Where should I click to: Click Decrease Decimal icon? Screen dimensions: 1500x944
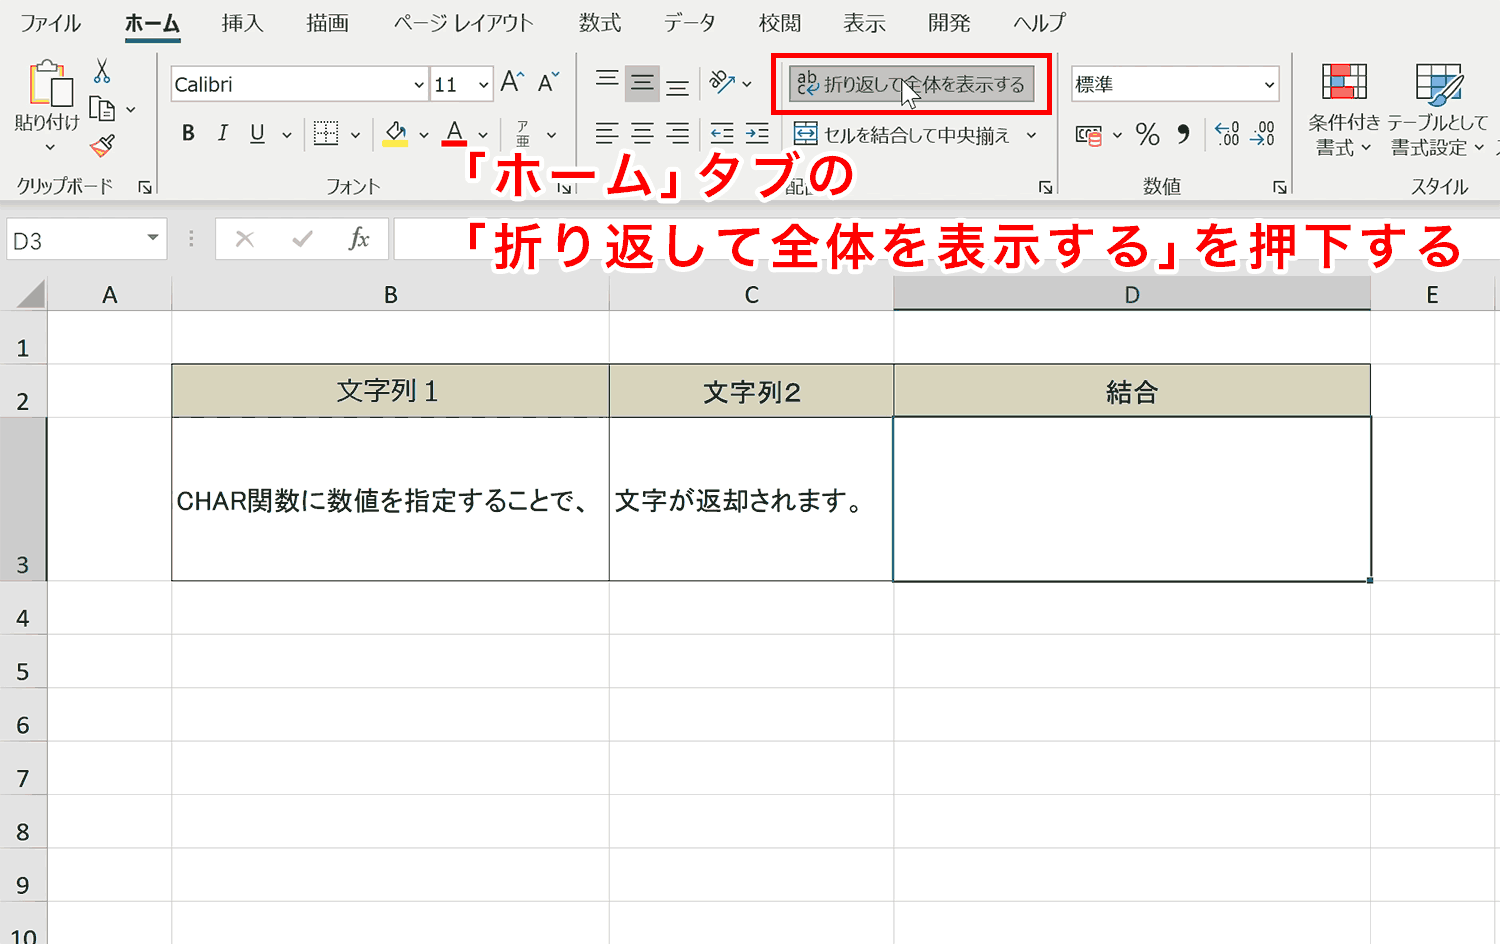point(1263,134)
